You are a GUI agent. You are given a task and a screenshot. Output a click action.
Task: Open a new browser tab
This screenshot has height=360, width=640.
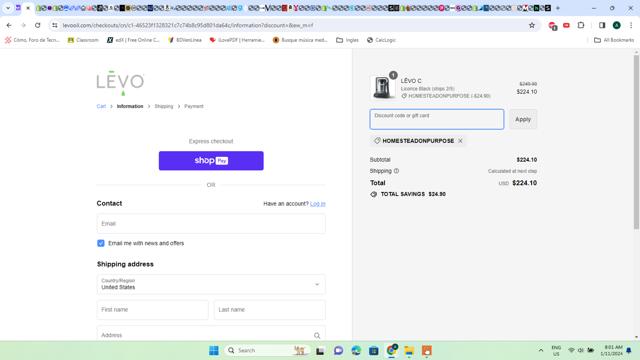[558, 8]
